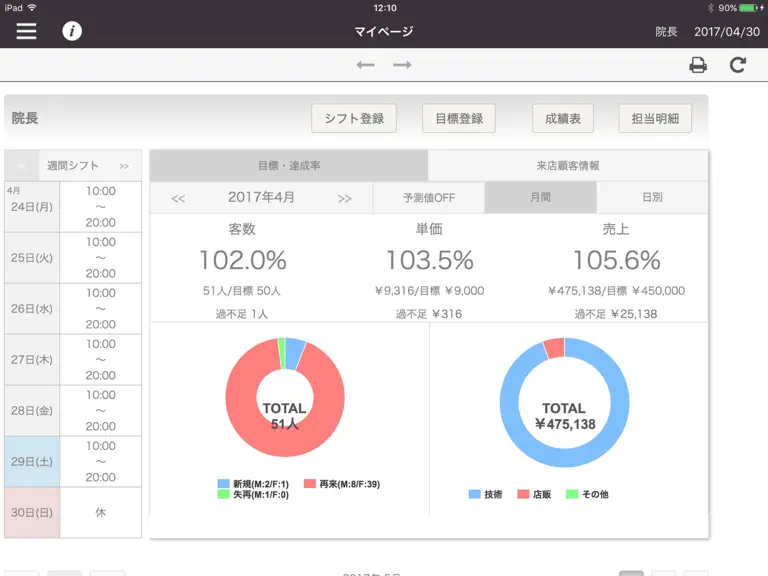Tap 院長 user label in header
The image size is (768, 576).
click(666, 32)
